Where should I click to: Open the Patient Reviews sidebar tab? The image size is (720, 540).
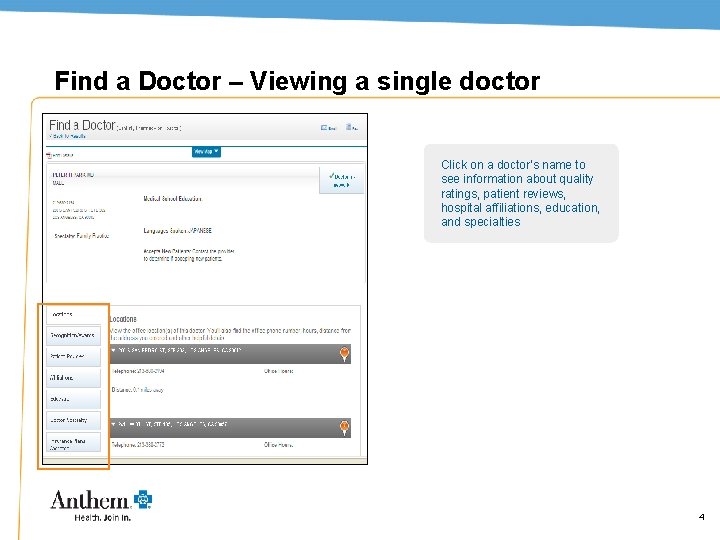click(73, 356)
